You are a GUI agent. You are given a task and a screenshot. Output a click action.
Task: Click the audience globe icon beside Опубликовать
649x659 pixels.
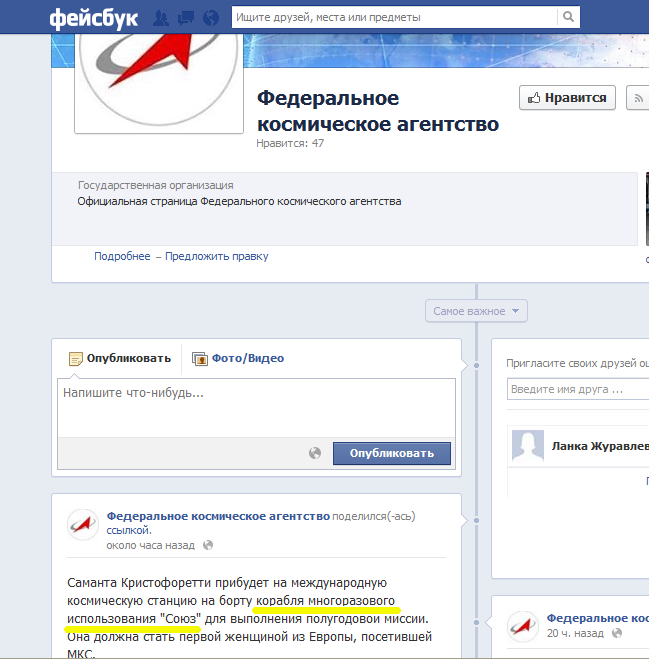[315, 453]
